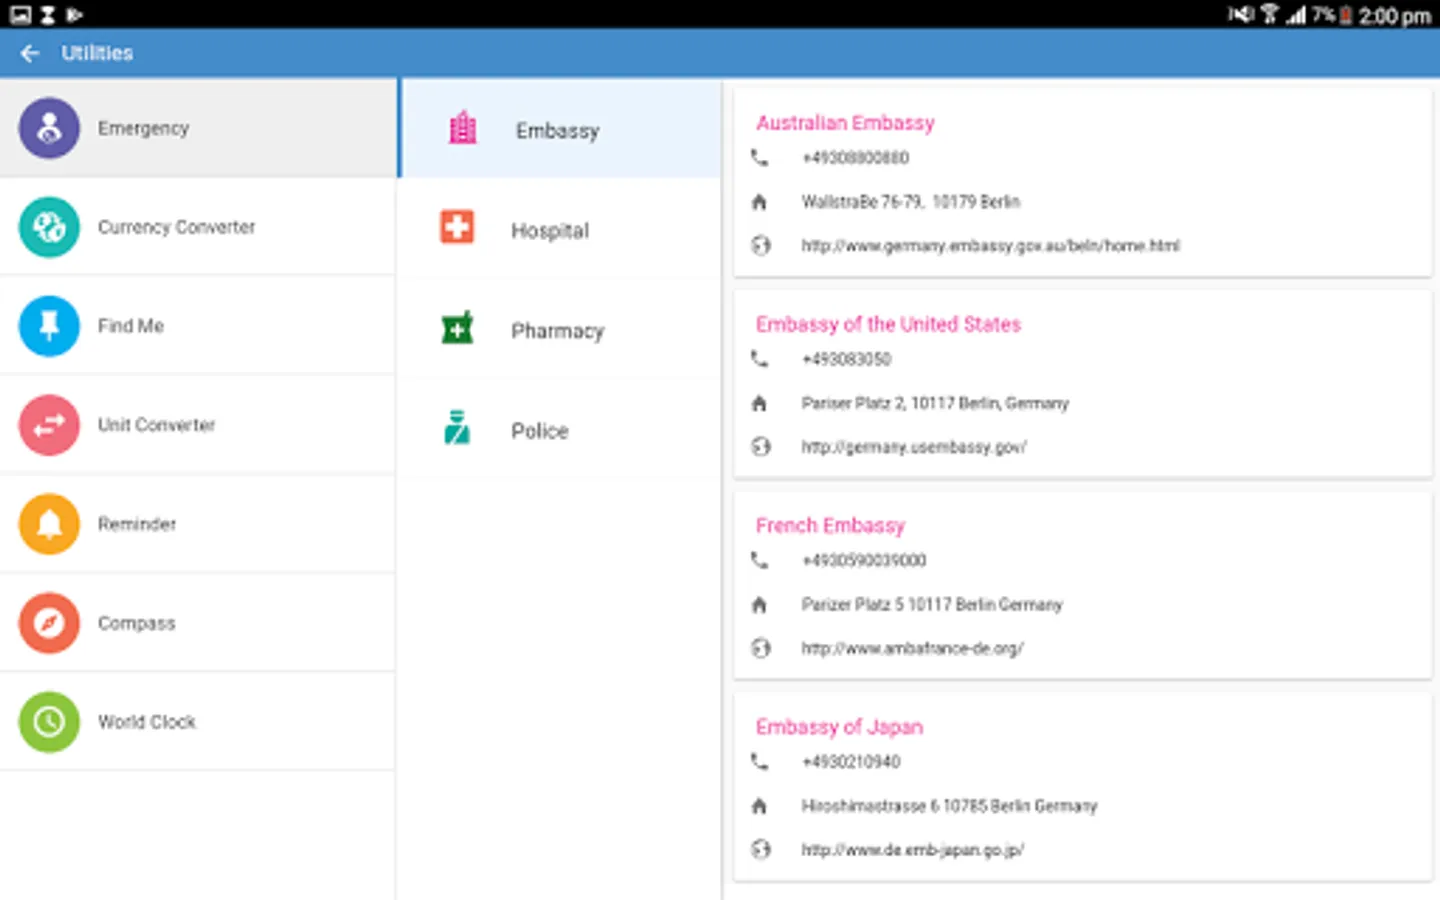The height and width of the screenshot is (900, 1440).
Task: Tap the Embassy of Japan card title
Action: click(839, 727)
